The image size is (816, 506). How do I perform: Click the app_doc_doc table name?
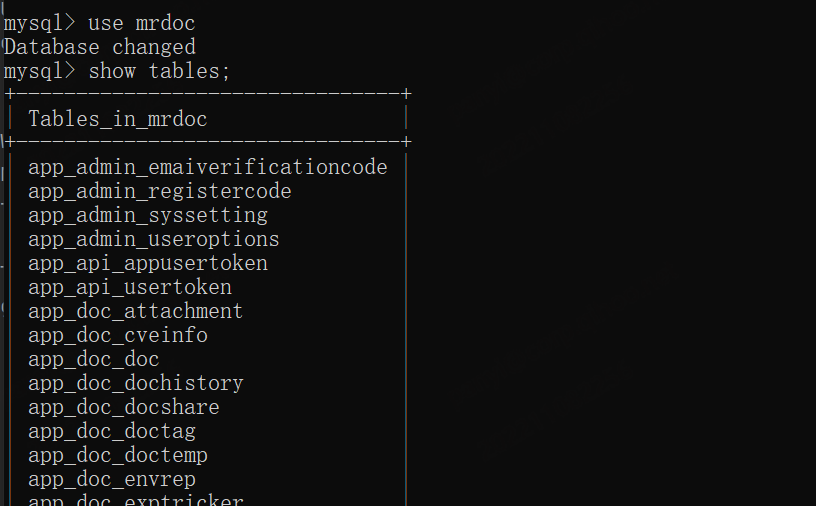(94, 359)
